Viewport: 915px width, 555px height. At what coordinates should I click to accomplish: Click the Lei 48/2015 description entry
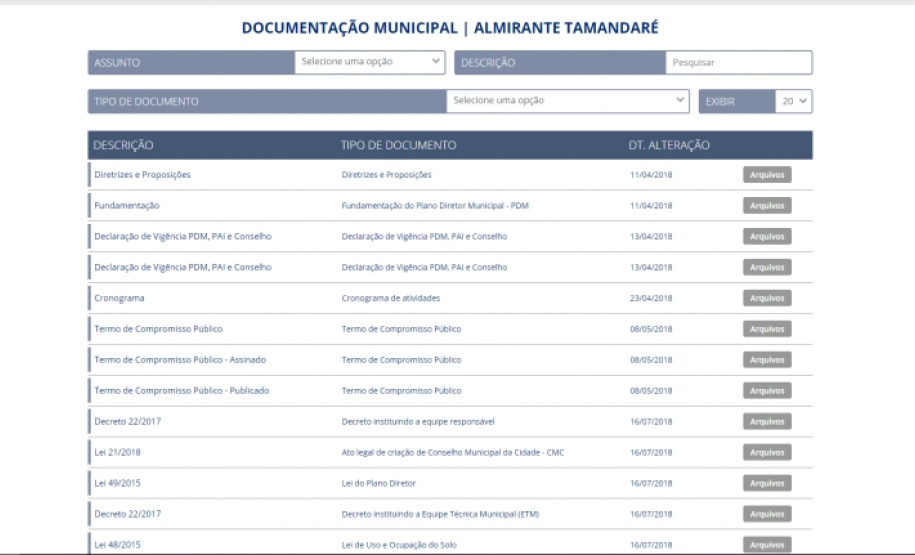coord(117,545)
